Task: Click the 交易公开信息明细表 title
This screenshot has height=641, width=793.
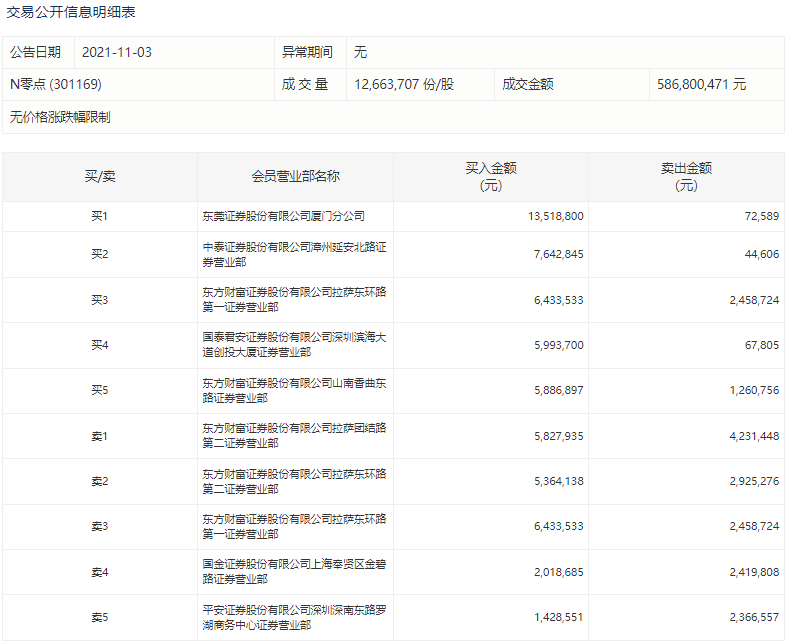Action: pos(71,13)
